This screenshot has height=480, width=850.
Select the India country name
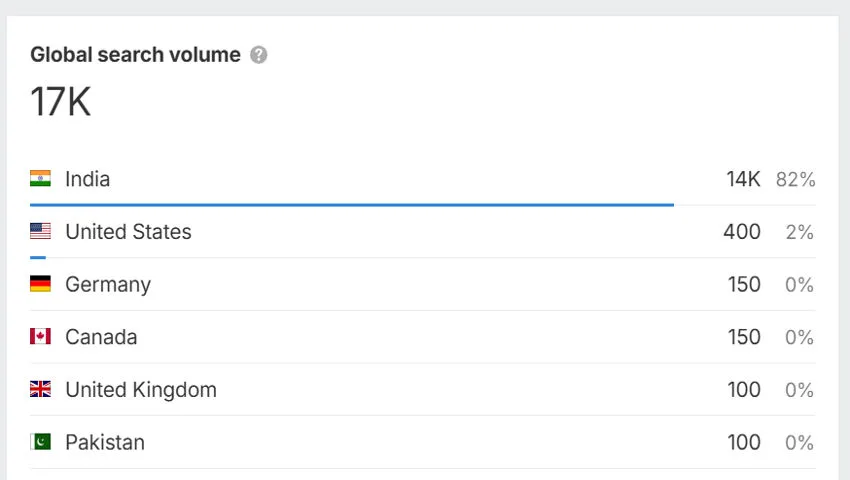(88, 180)
